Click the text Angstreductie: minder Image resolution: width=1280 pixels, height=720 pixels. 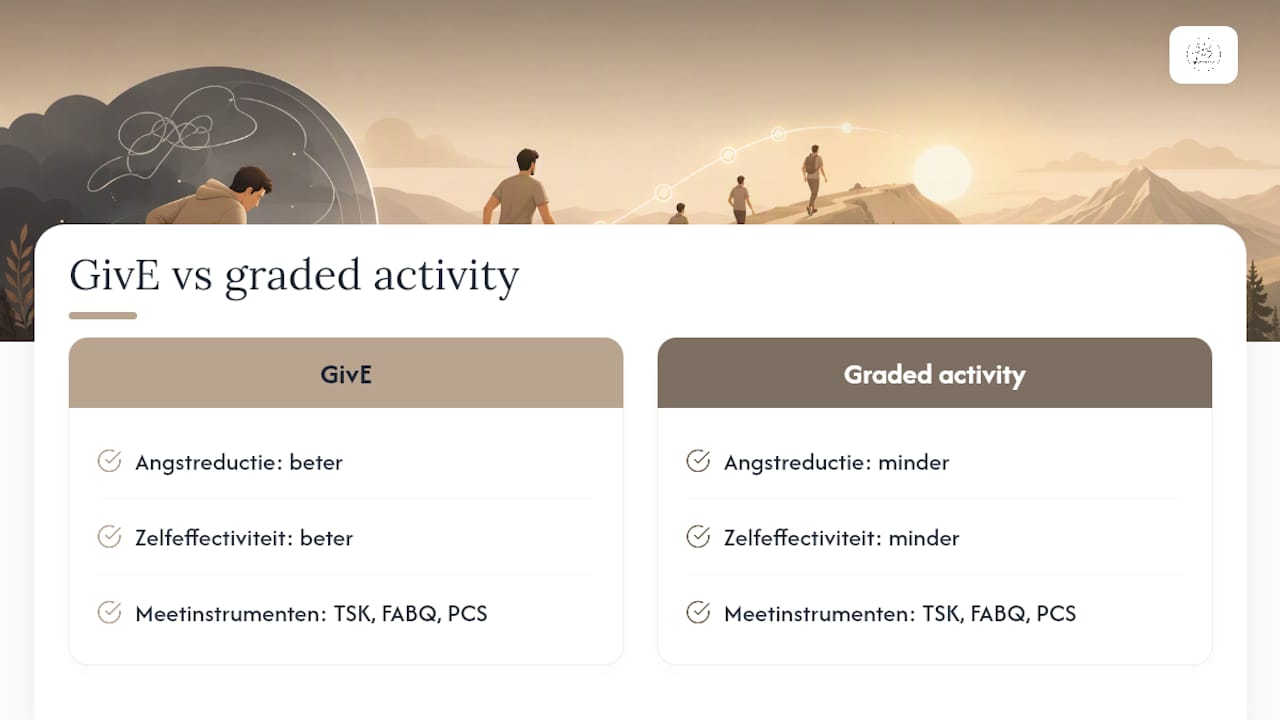(x=837, y=463)
